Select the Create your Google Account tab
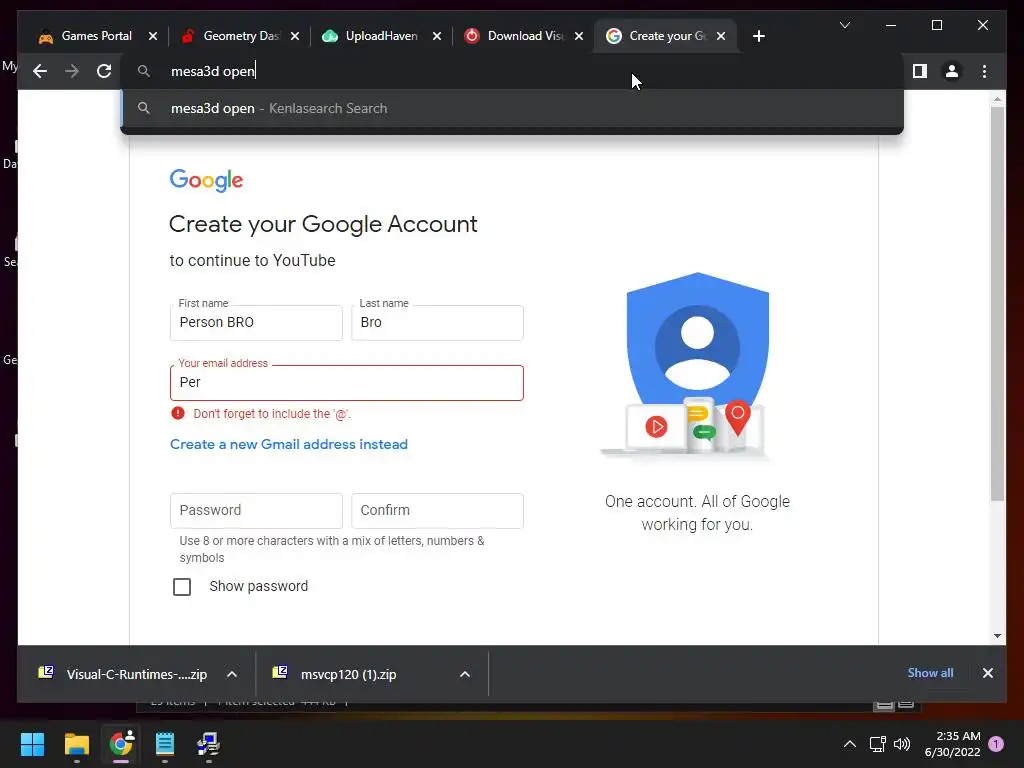Image resolution: width=1024 pixels, height=768 pixels. click(657, 36)
